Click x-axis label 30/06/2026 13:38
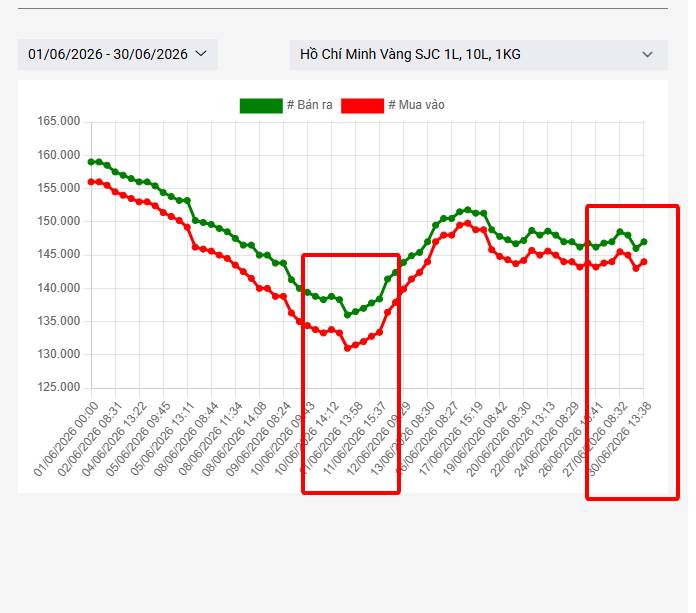Image resolution: width=696 pixels, height=613 pixels. click(x=618, y=439)
